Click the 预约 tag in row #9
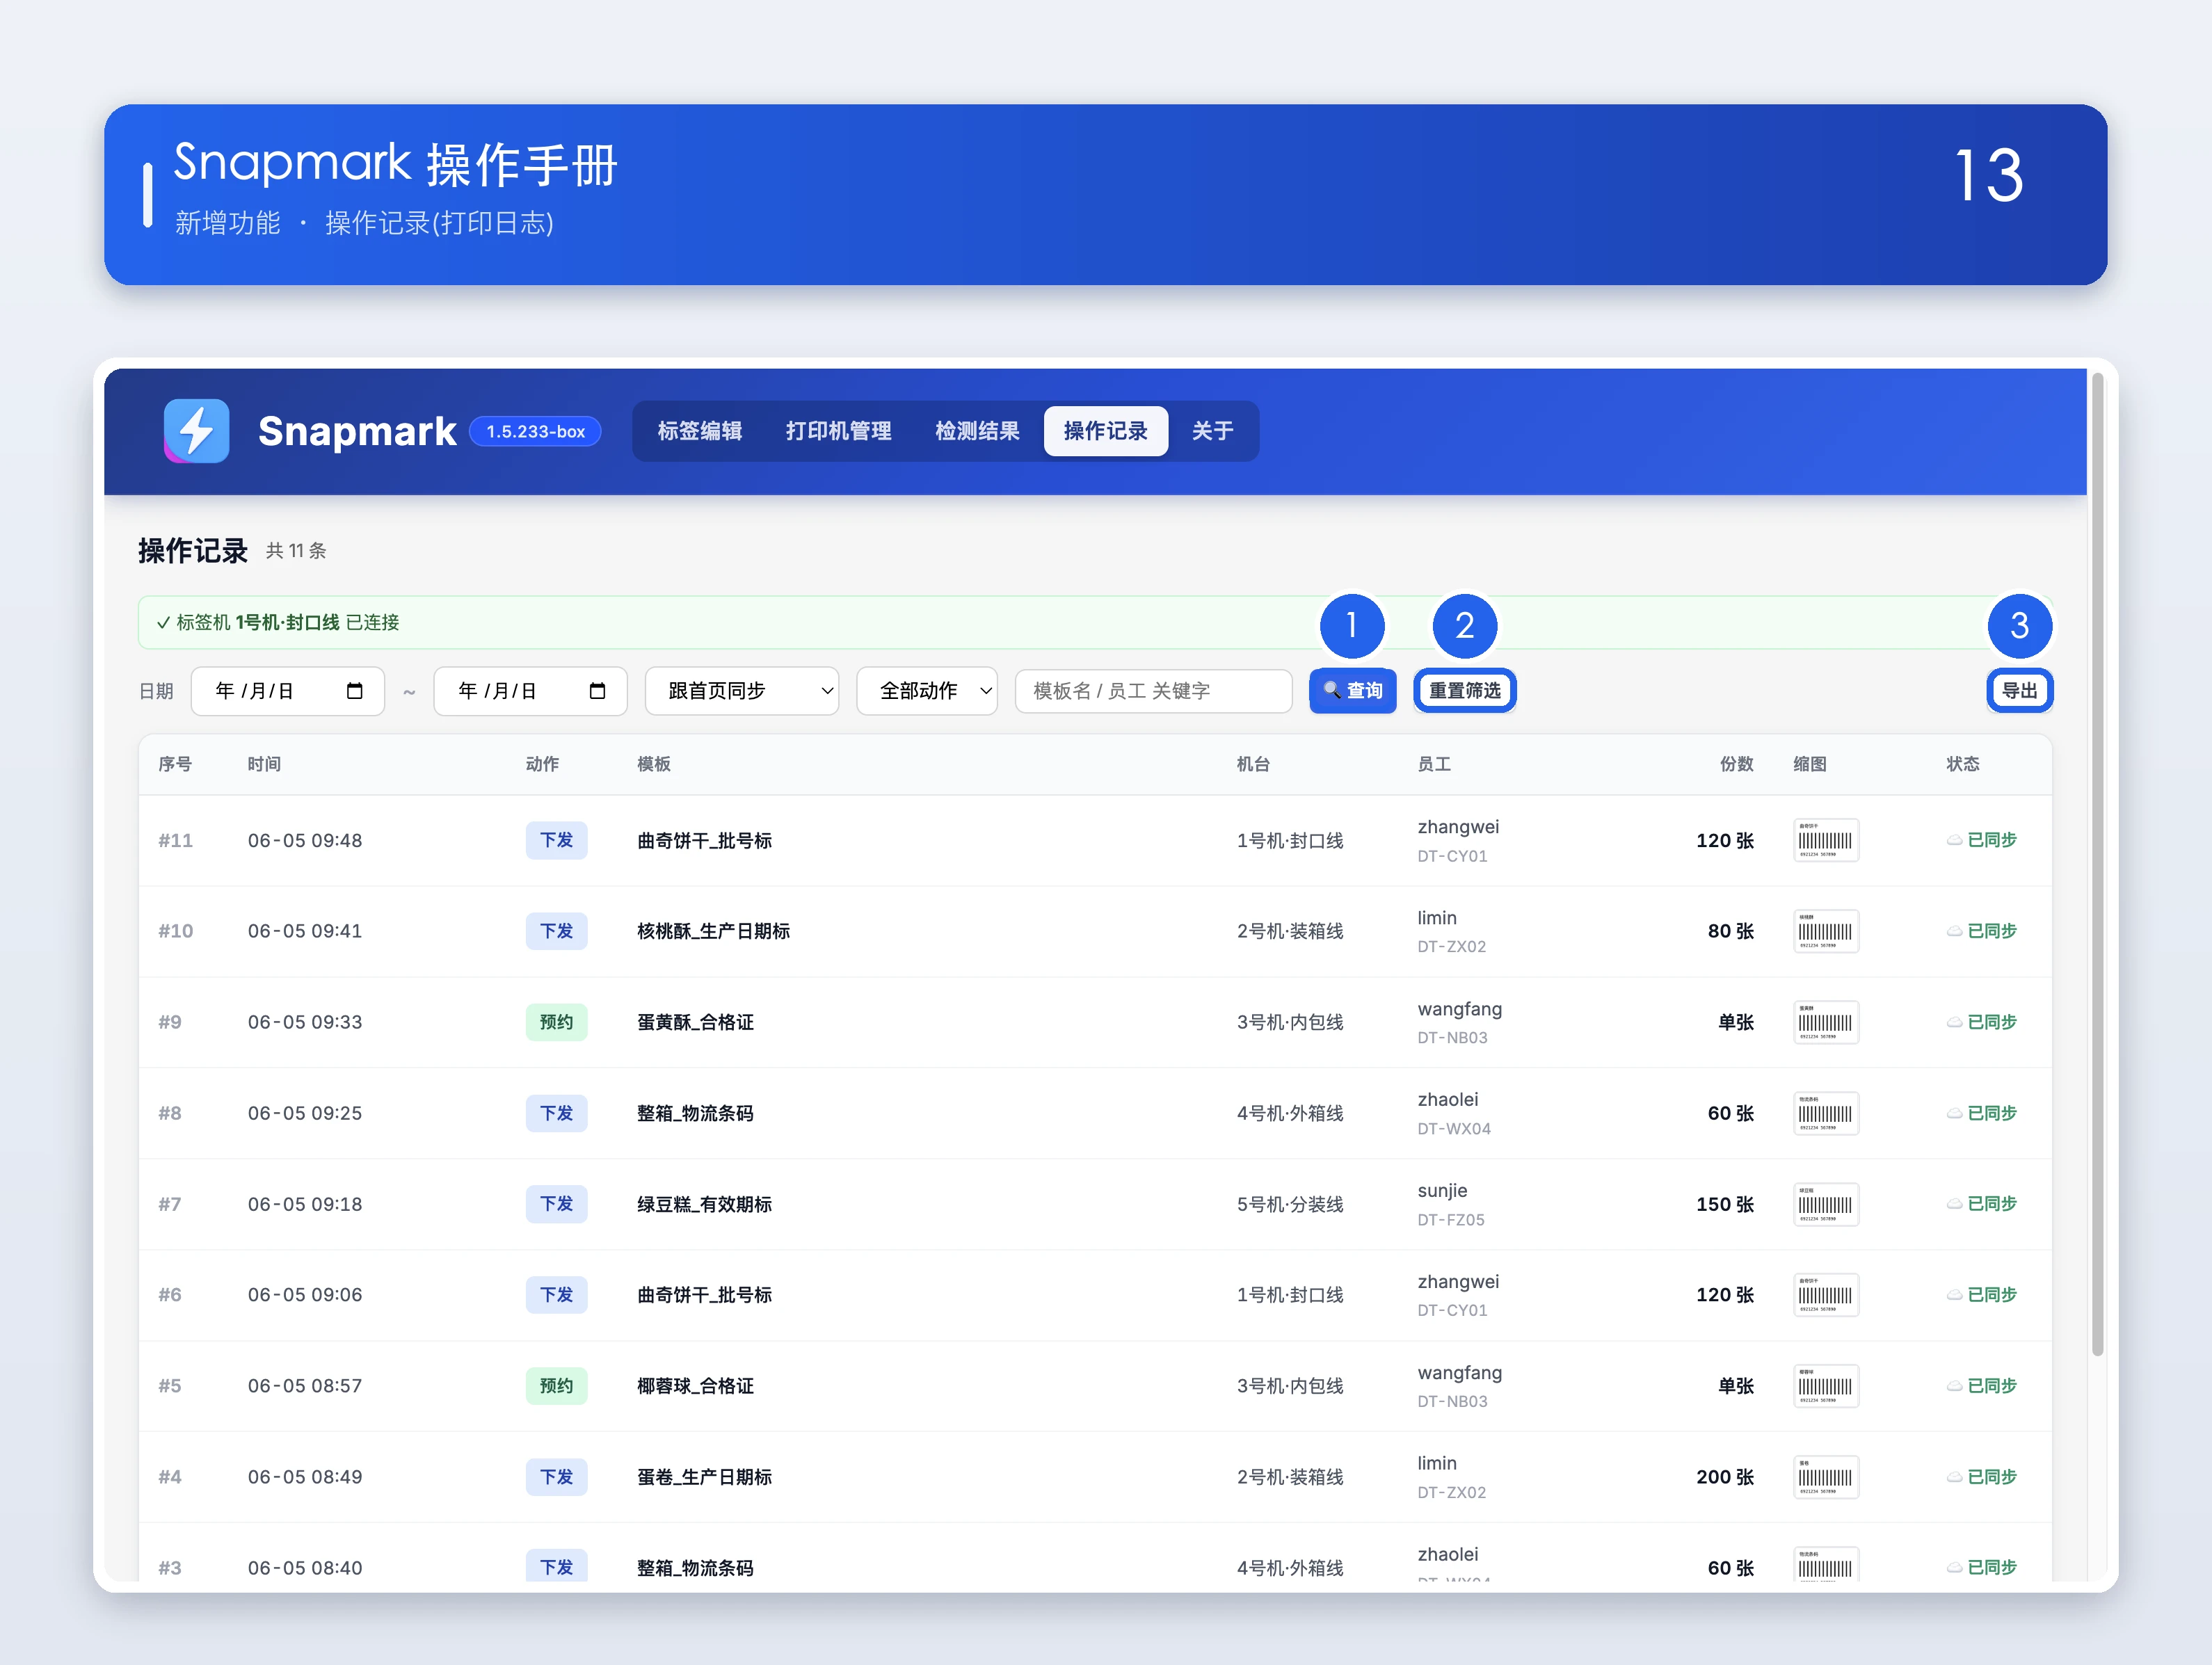The width and height of the screenshot is (2212, 1665). point(556,1022)
